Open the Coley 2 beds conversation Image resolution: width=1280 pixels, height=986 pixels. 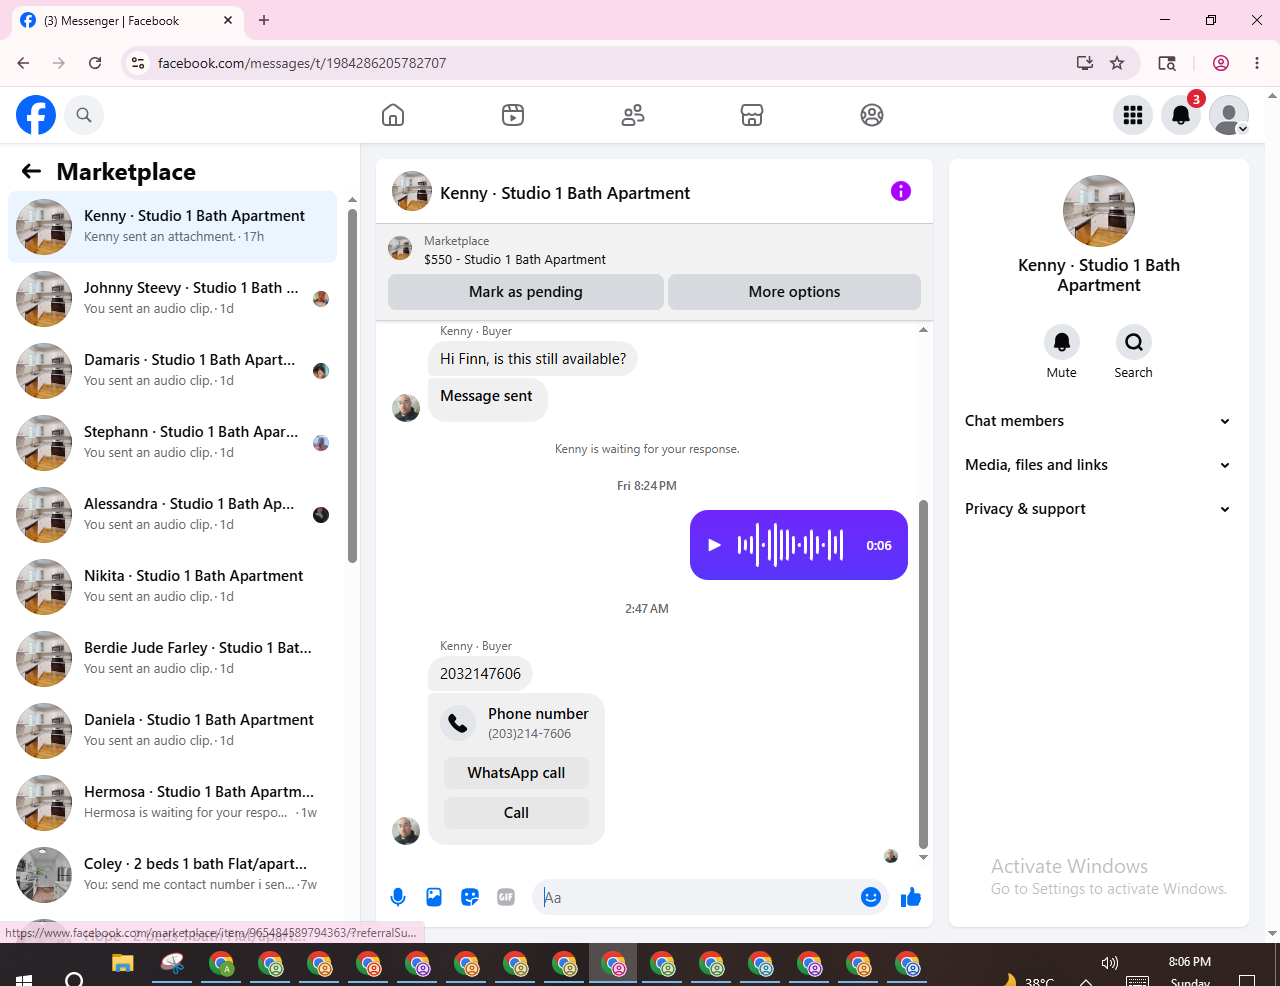point(172,875)
